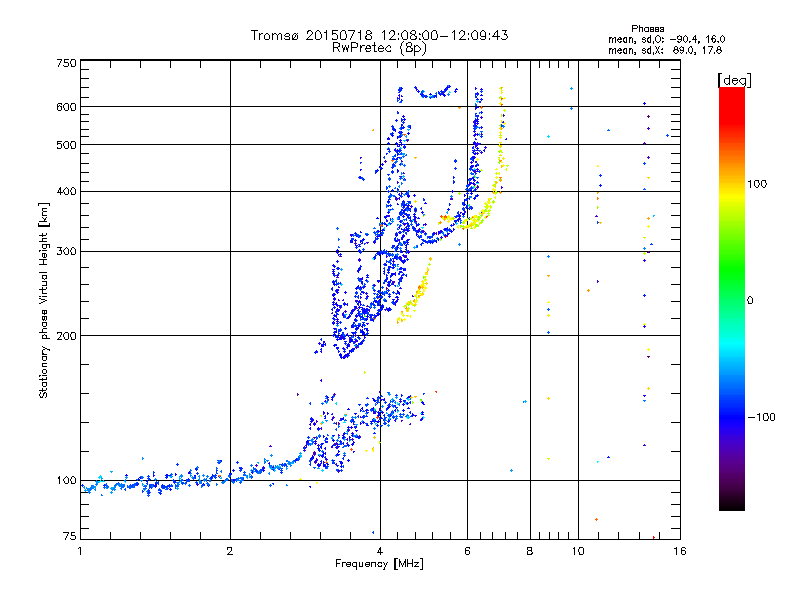Click y-axis tick label '300'

pyautogui.click(x=66, y=252)
